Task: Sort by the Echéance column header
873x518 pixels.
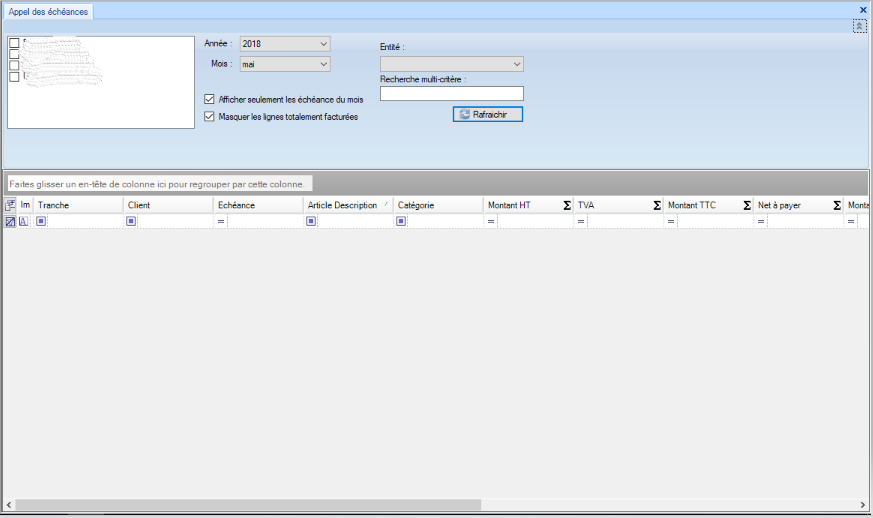Action: coord(257,205)
